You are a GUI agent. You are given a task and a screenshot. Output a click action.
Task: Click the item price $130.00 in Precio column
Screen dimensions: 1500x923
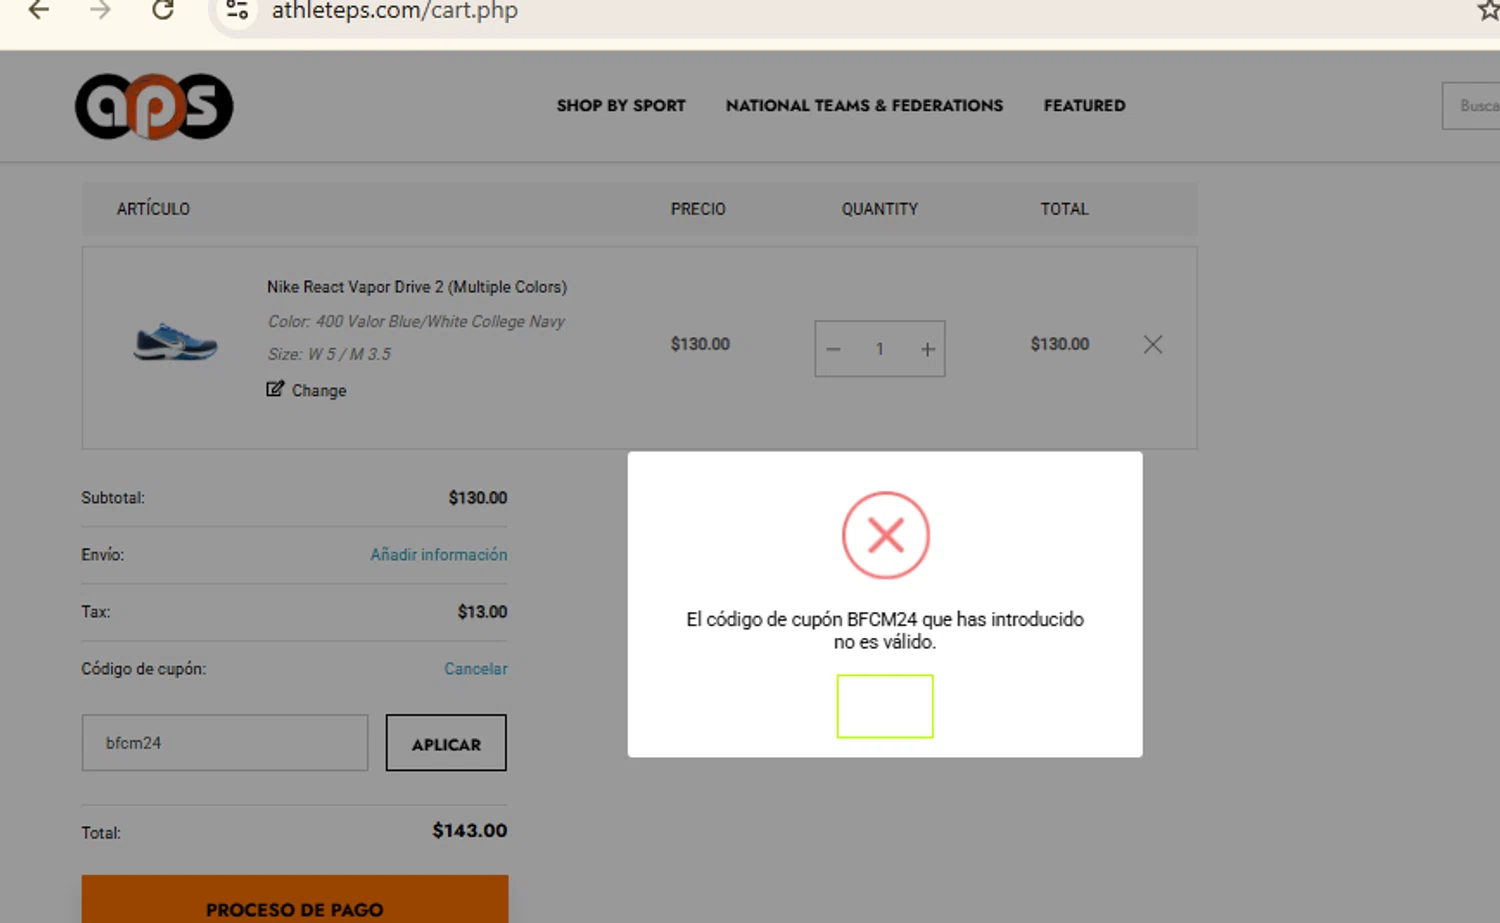[x=700, y=344]
